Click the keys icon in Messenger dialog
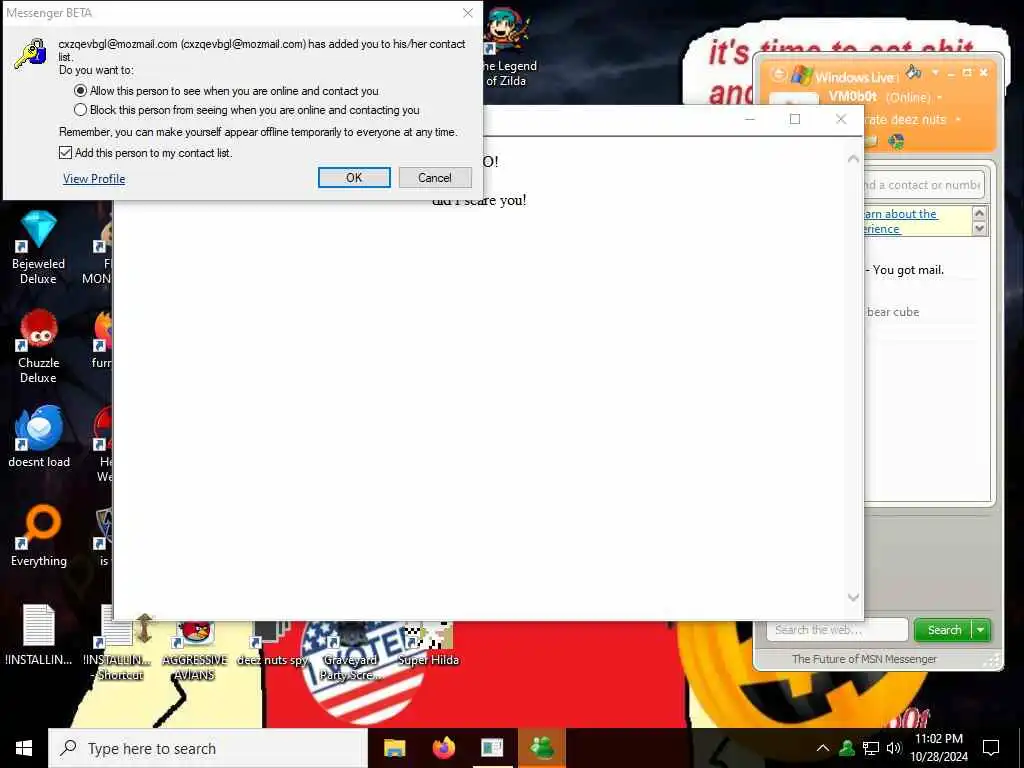The height and width of the screenshot is (768, 1024). coord(30,54)
